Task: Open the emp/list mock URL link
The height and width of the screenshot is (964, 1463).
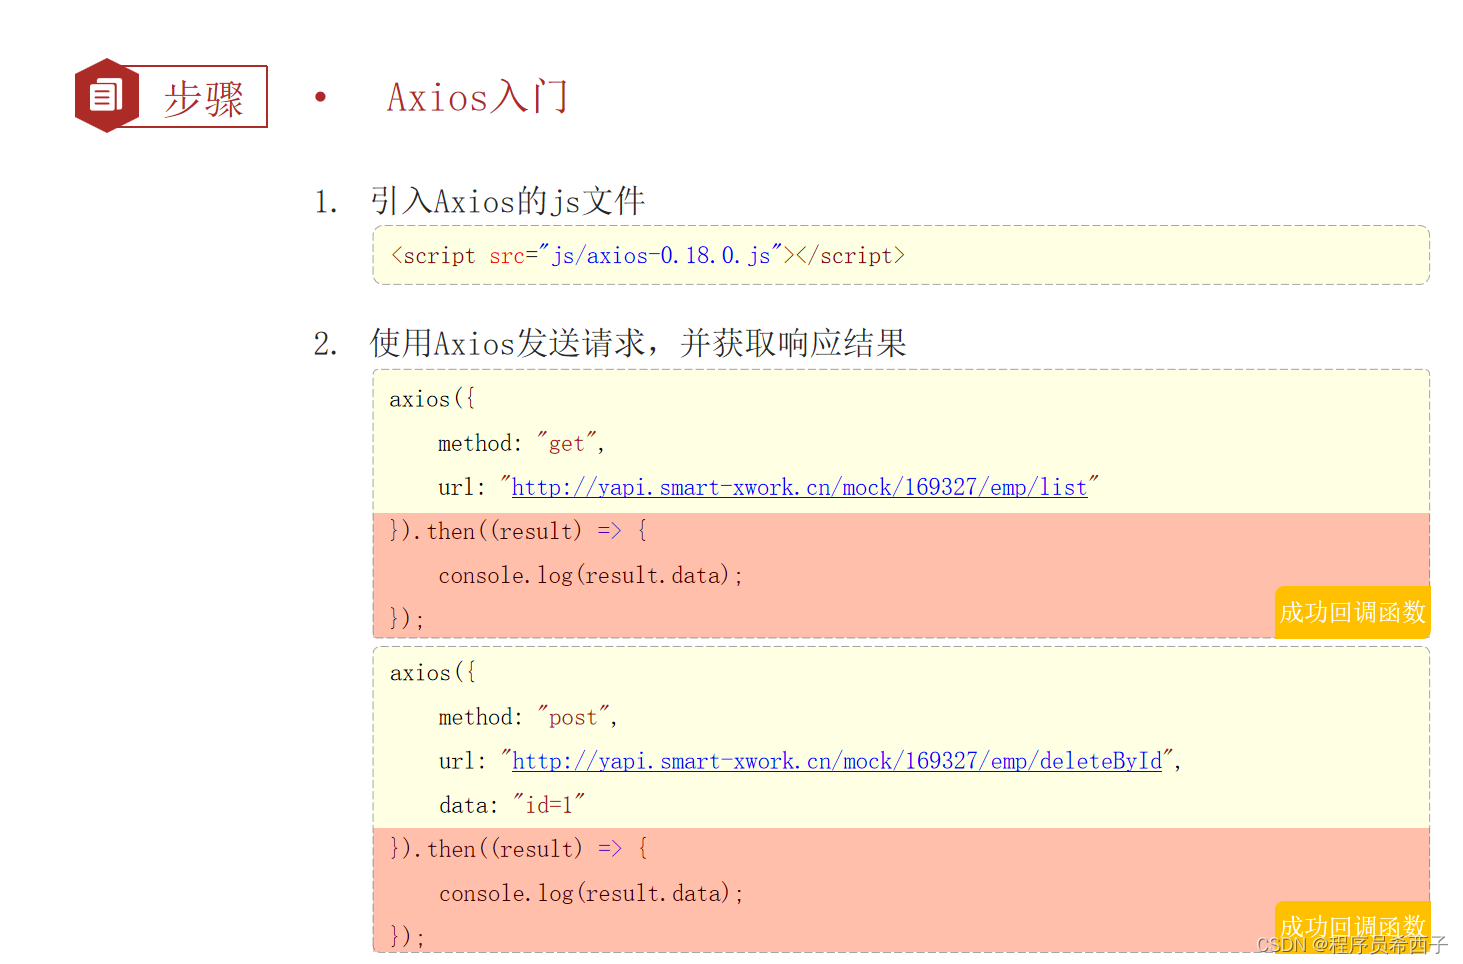Action: click(799, 487)
